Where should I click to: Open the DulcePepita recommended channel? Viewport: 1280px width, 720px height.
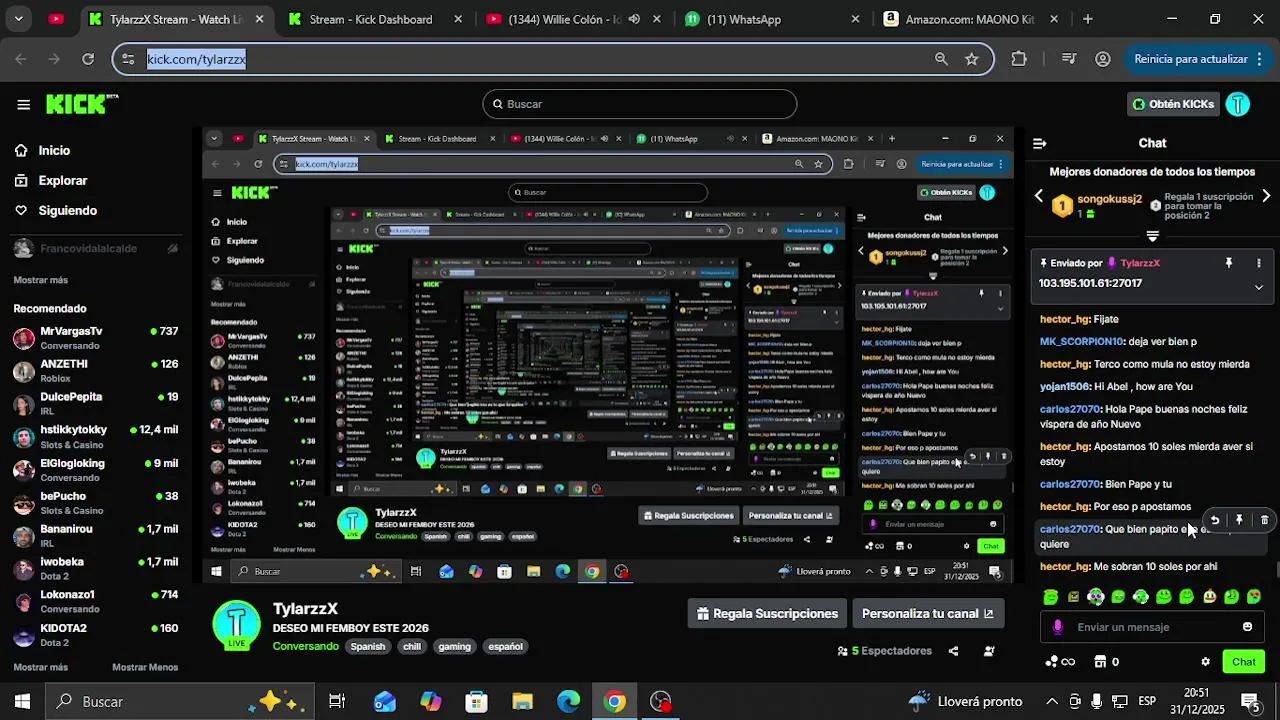click(x=95, y=404)
